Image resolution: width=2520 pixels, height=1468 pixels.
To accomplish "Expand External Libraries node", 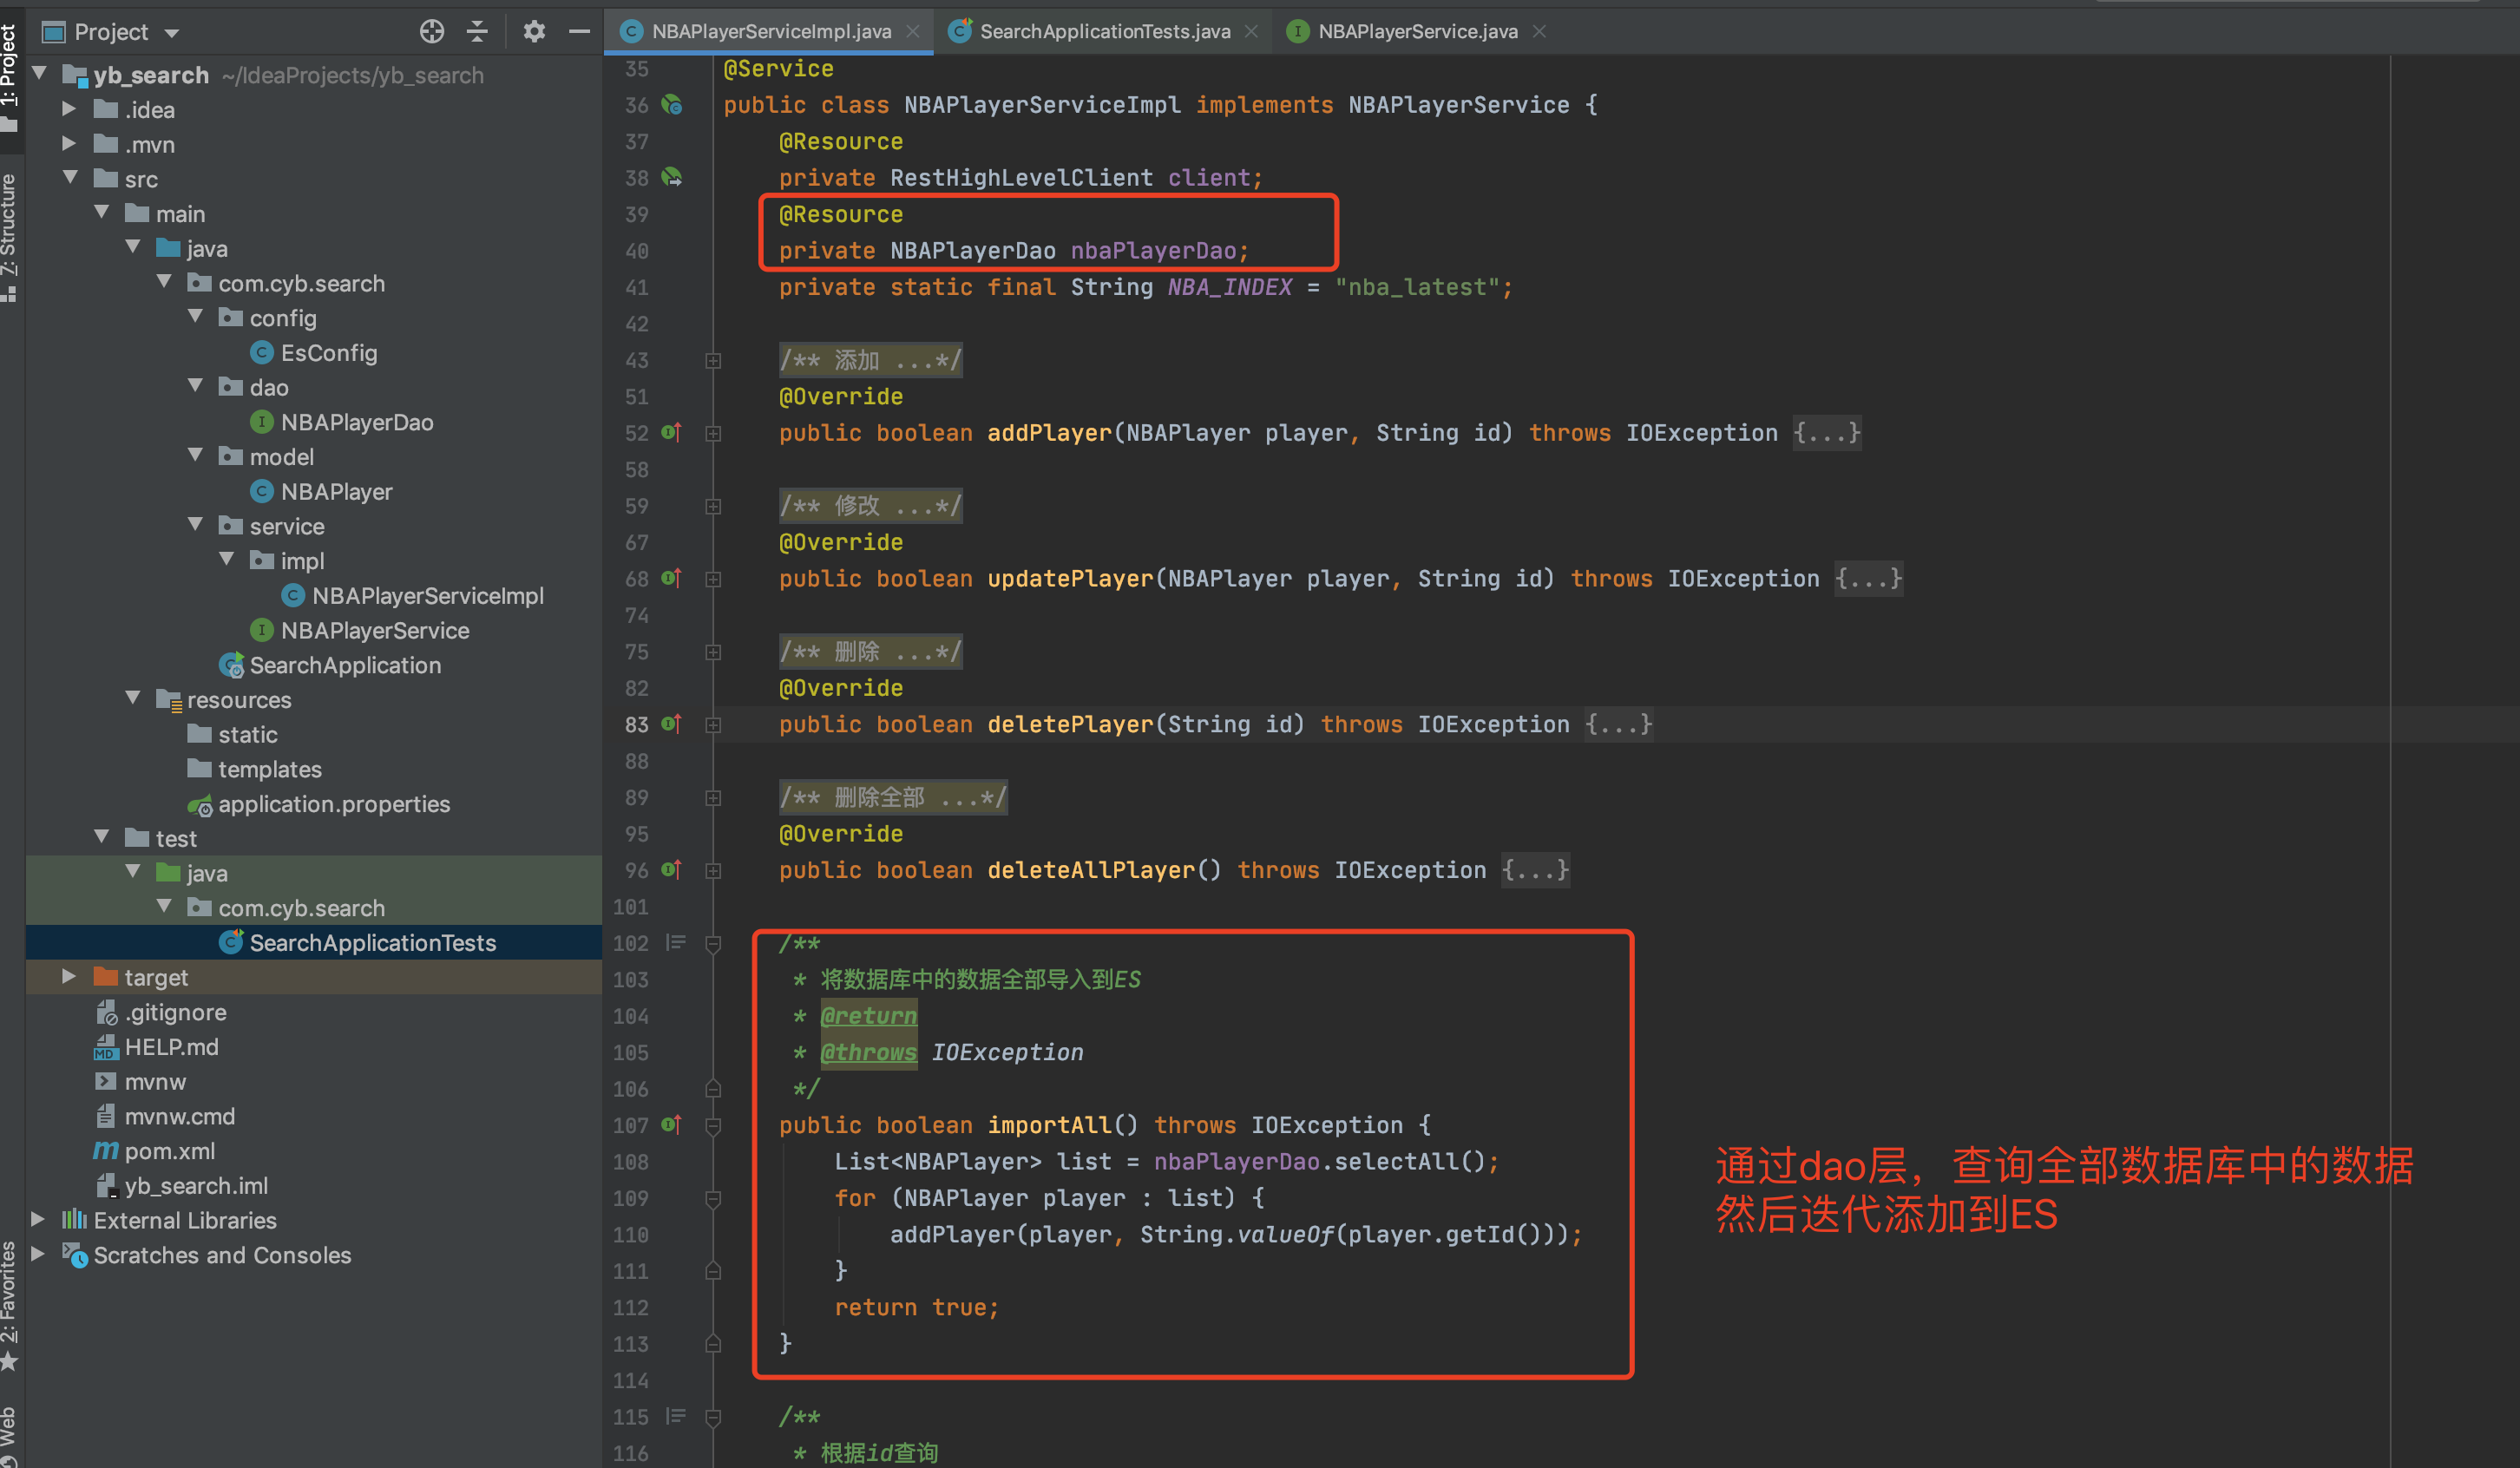I will tap(38, 1220).
